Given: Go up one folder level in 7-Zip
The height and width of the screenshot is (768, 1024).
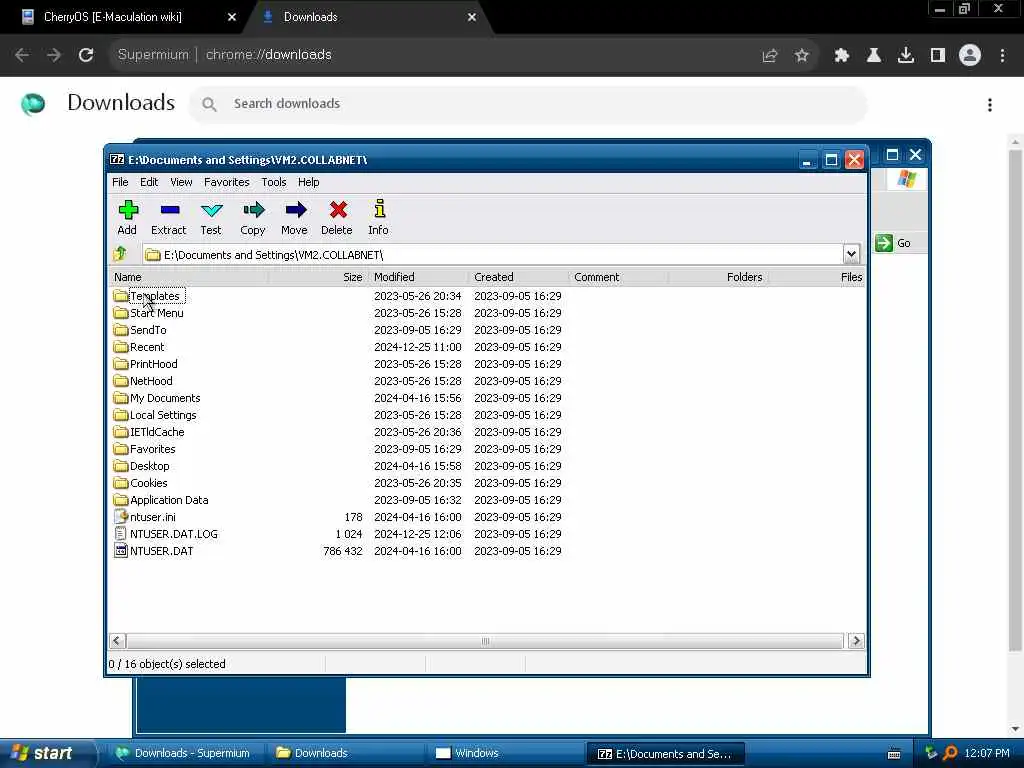Looking at the screenshot, I should pyautogui.click(x=120, y=254).
